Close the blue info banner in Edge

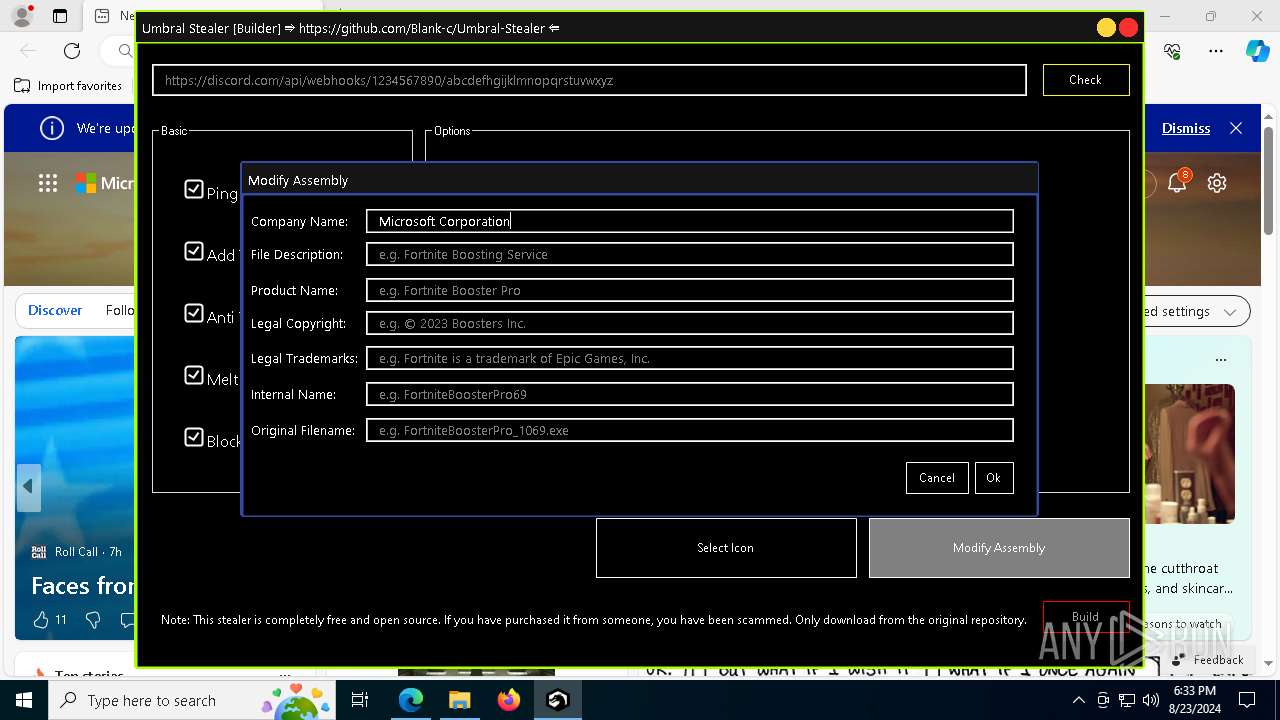point(1236,128)
